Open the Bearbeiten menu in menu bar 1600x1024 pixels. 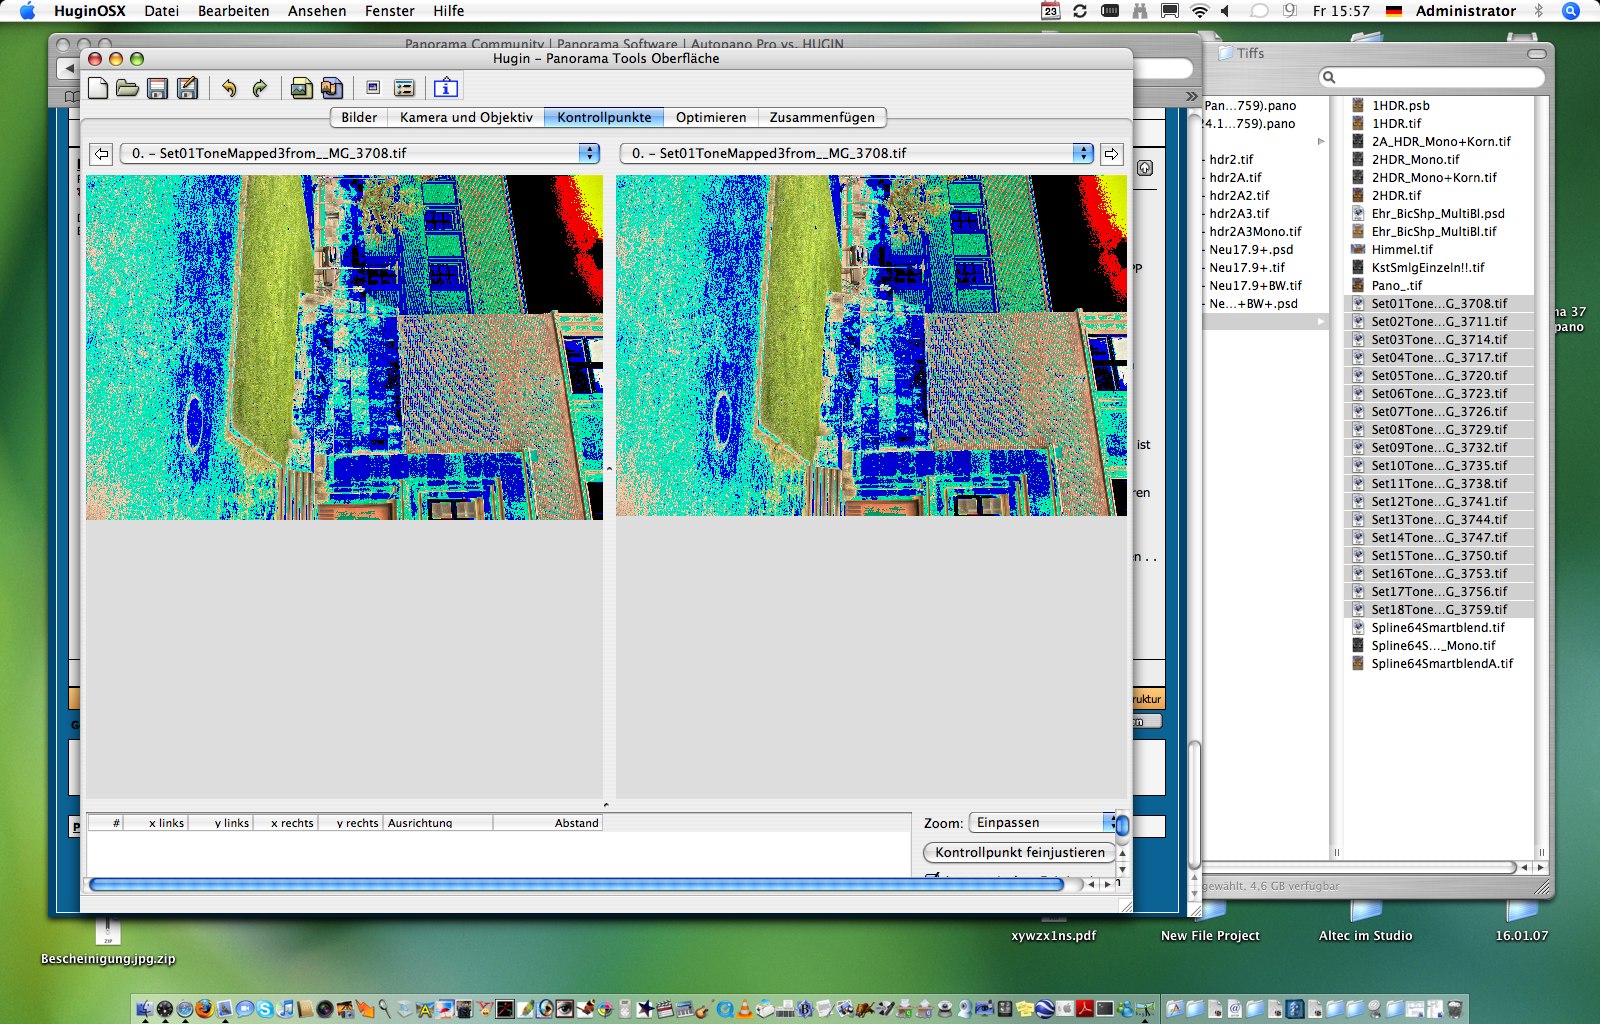233,11
